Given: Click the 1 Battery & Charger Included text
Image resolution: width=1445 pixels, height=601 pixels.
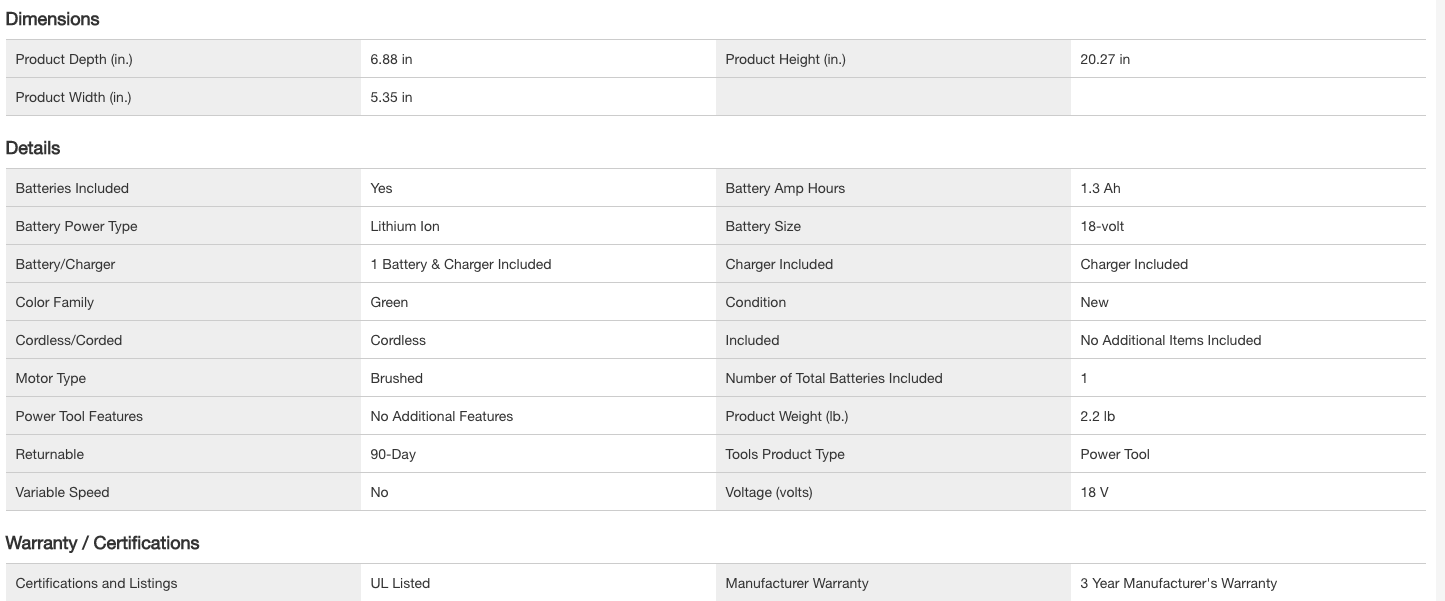Looking at the screenshot, I should [x=461, y=264].
